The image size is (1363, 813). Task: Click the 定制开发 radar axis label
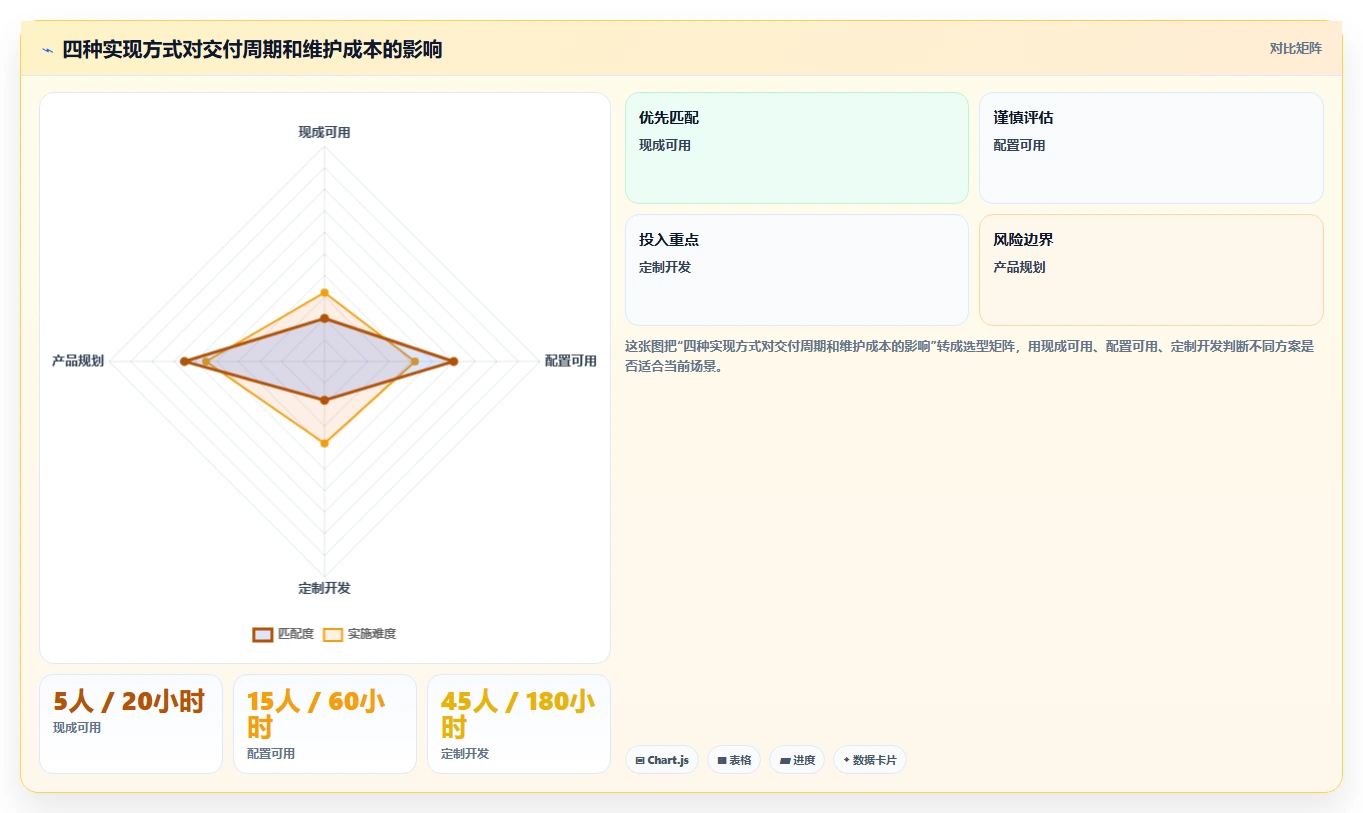324,588
